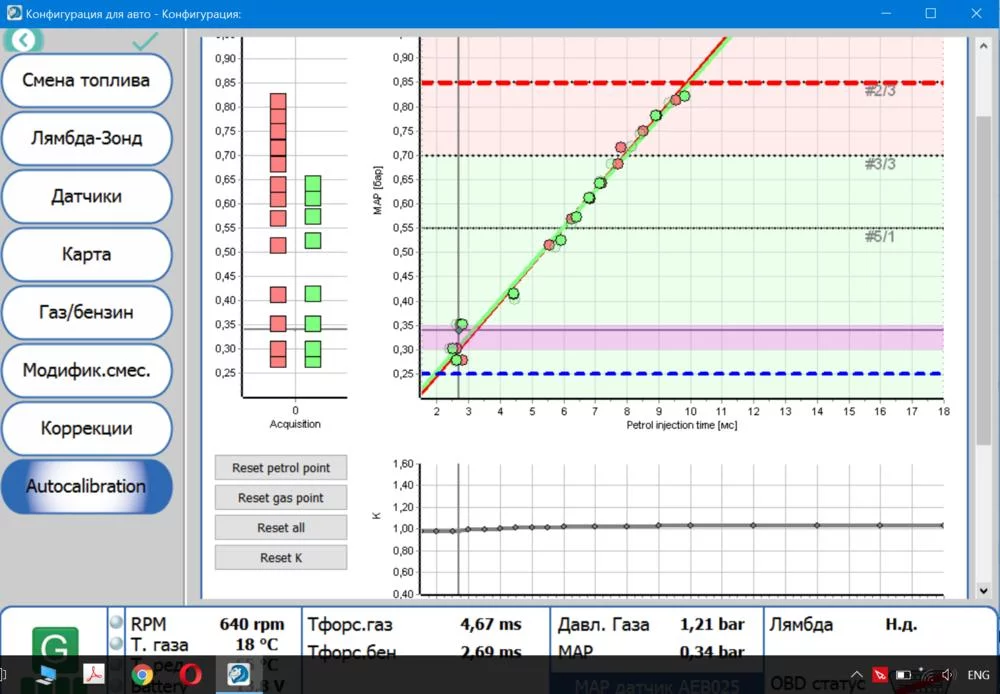Image resolution: width=1000 pixels, height=694 pixels.
Task: Select the Газ/бензин section
Action: (x=86, y=313)
